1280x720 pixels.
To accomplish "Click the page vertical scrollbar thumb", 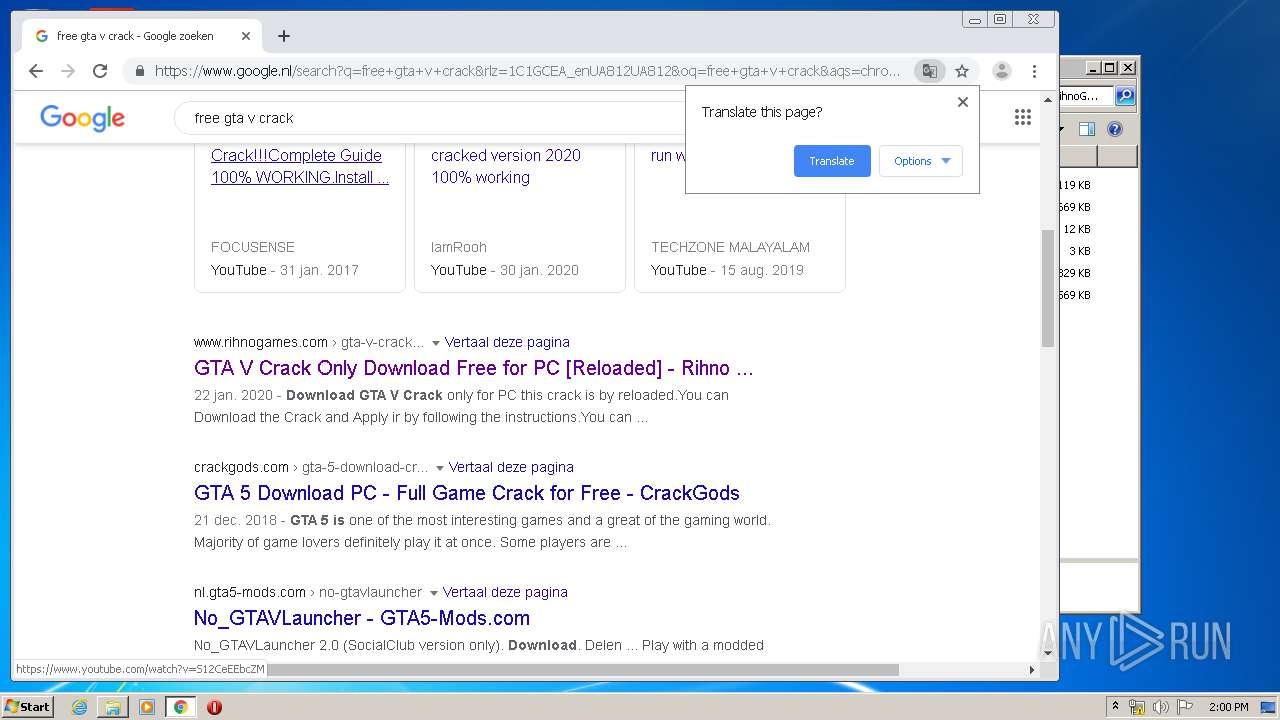I will coord(1048,288).
